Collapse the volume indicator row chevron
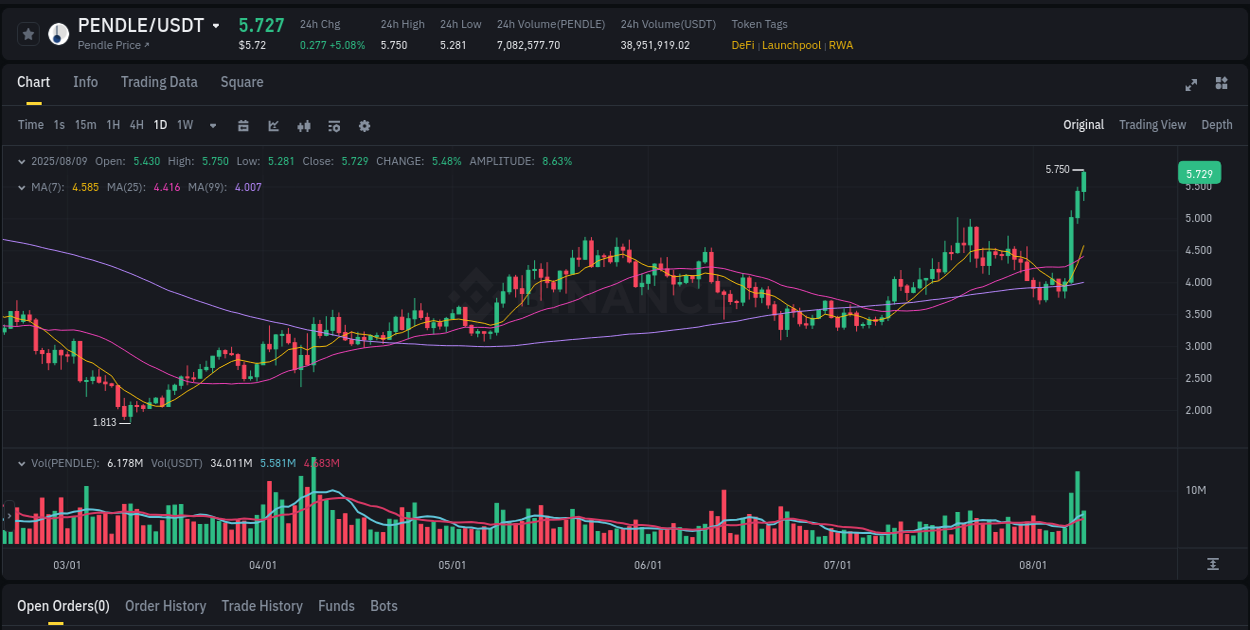The height and width of the screenshot is (630, 1250). point(22,464)
